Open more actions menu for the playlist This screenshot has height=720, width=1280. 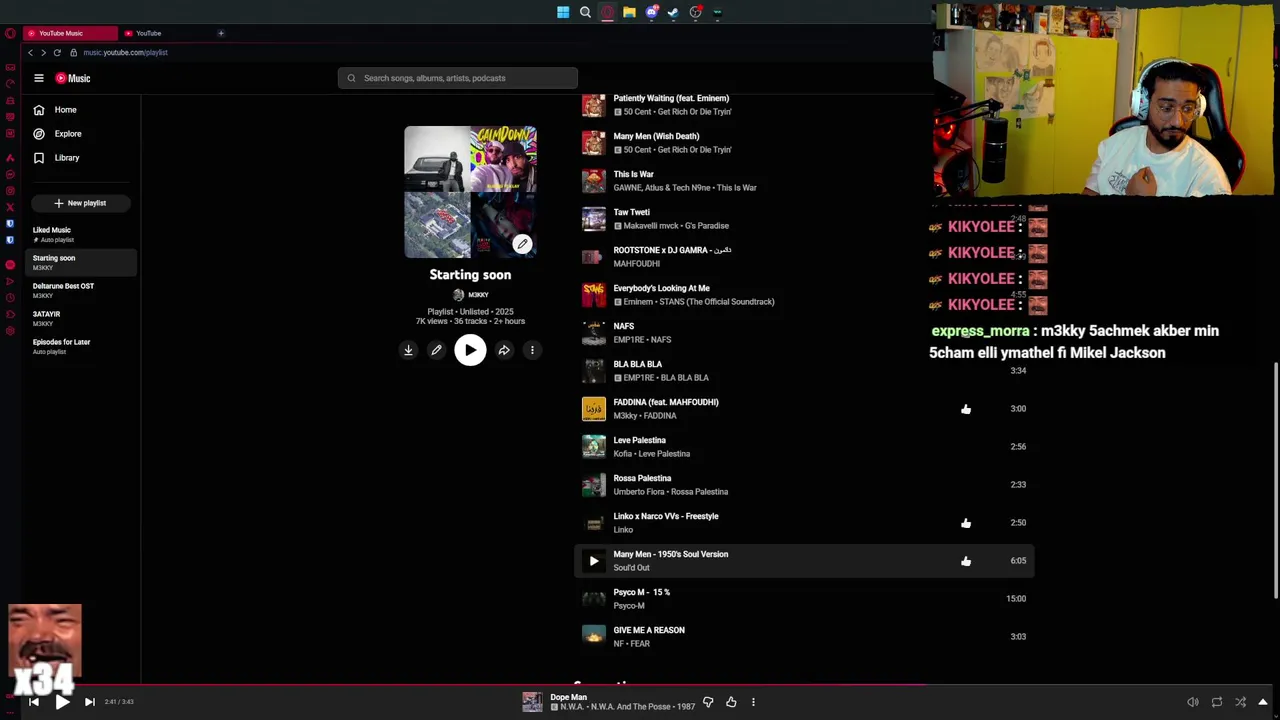coord(532,350)
